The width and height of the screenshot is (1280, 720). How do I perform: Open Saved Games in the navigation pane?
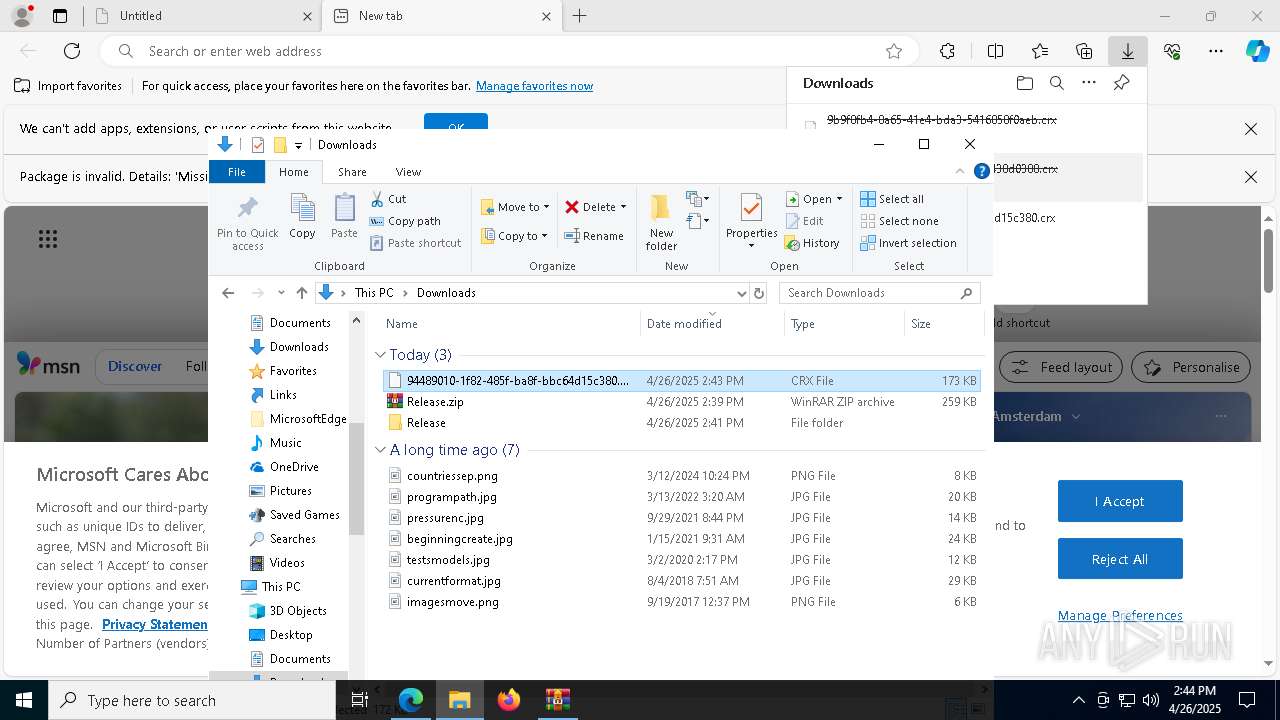305,515
